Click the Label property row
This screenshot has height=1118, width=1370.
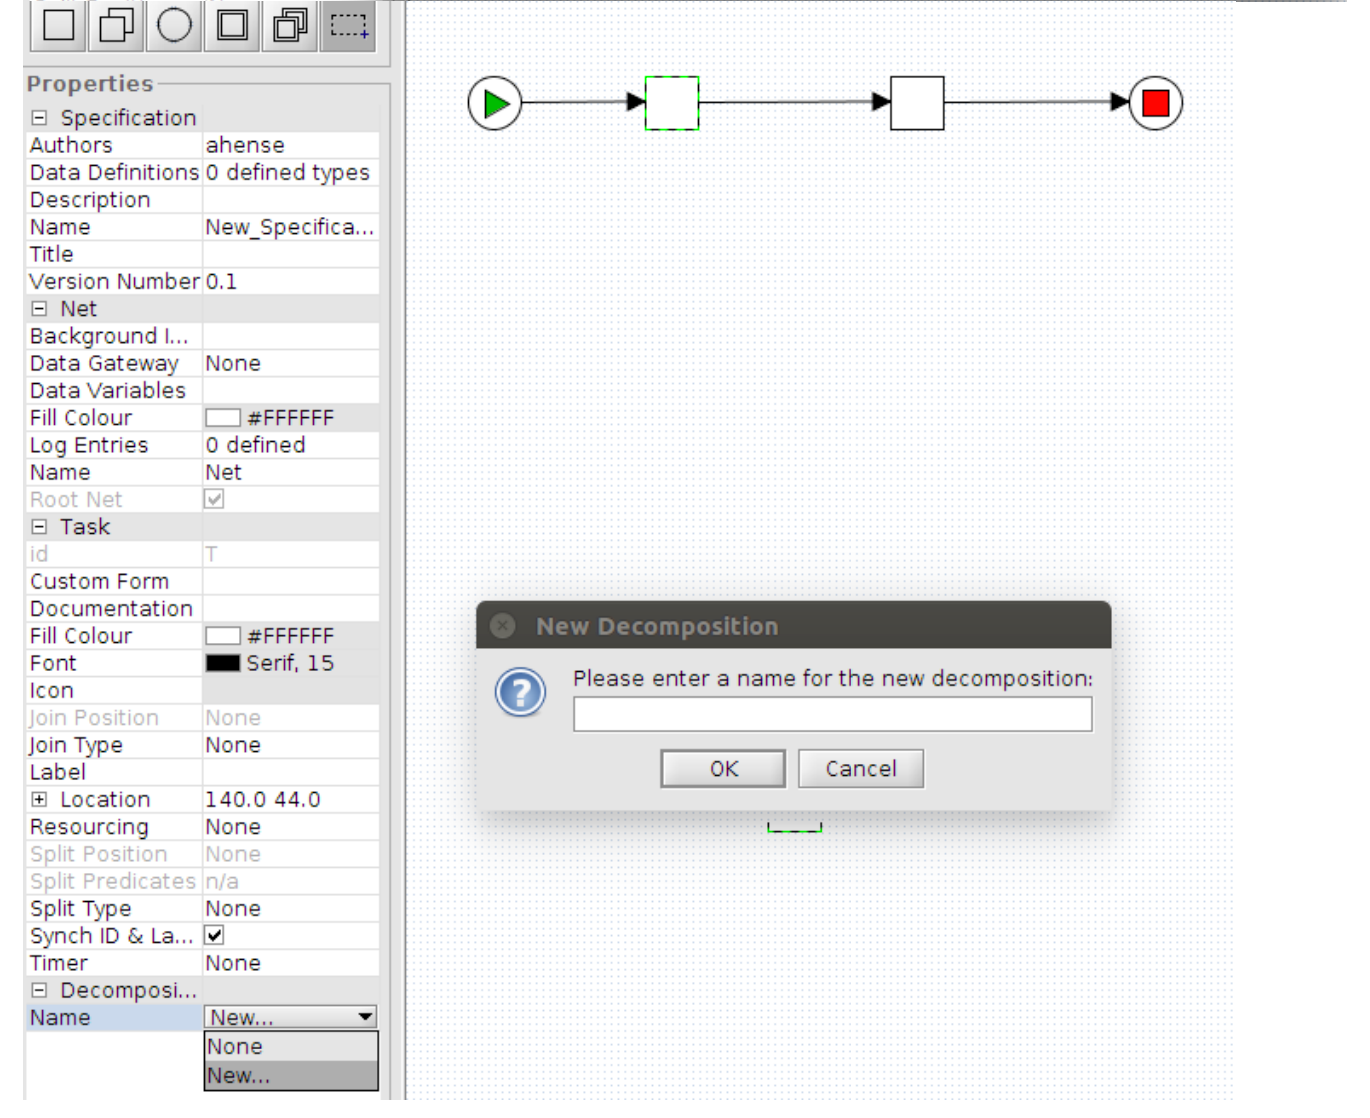pyautogui.click(x=203, y=772)
